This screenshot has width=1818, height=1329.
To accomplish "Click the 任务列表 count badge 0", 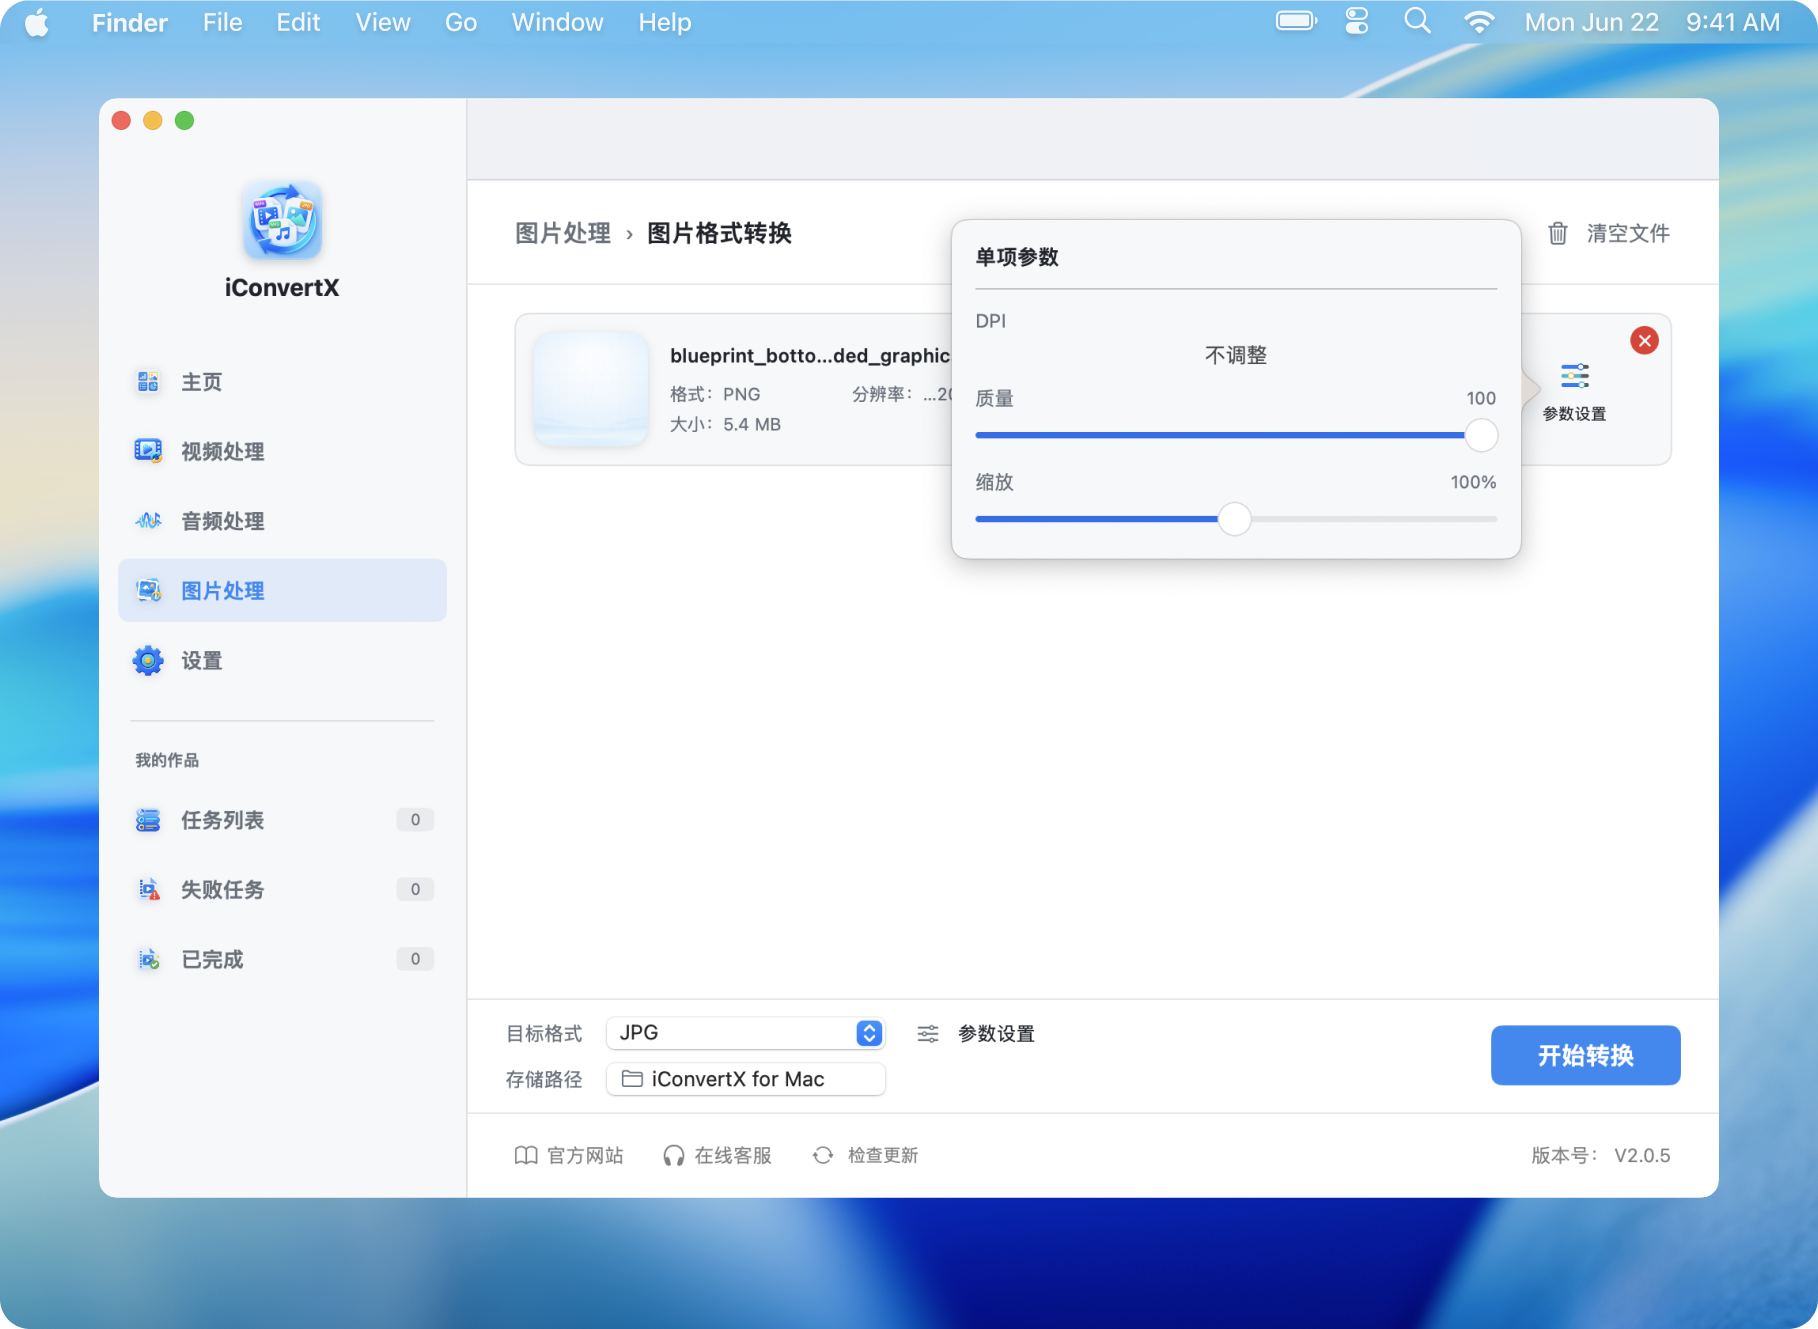I will point(415,820).
